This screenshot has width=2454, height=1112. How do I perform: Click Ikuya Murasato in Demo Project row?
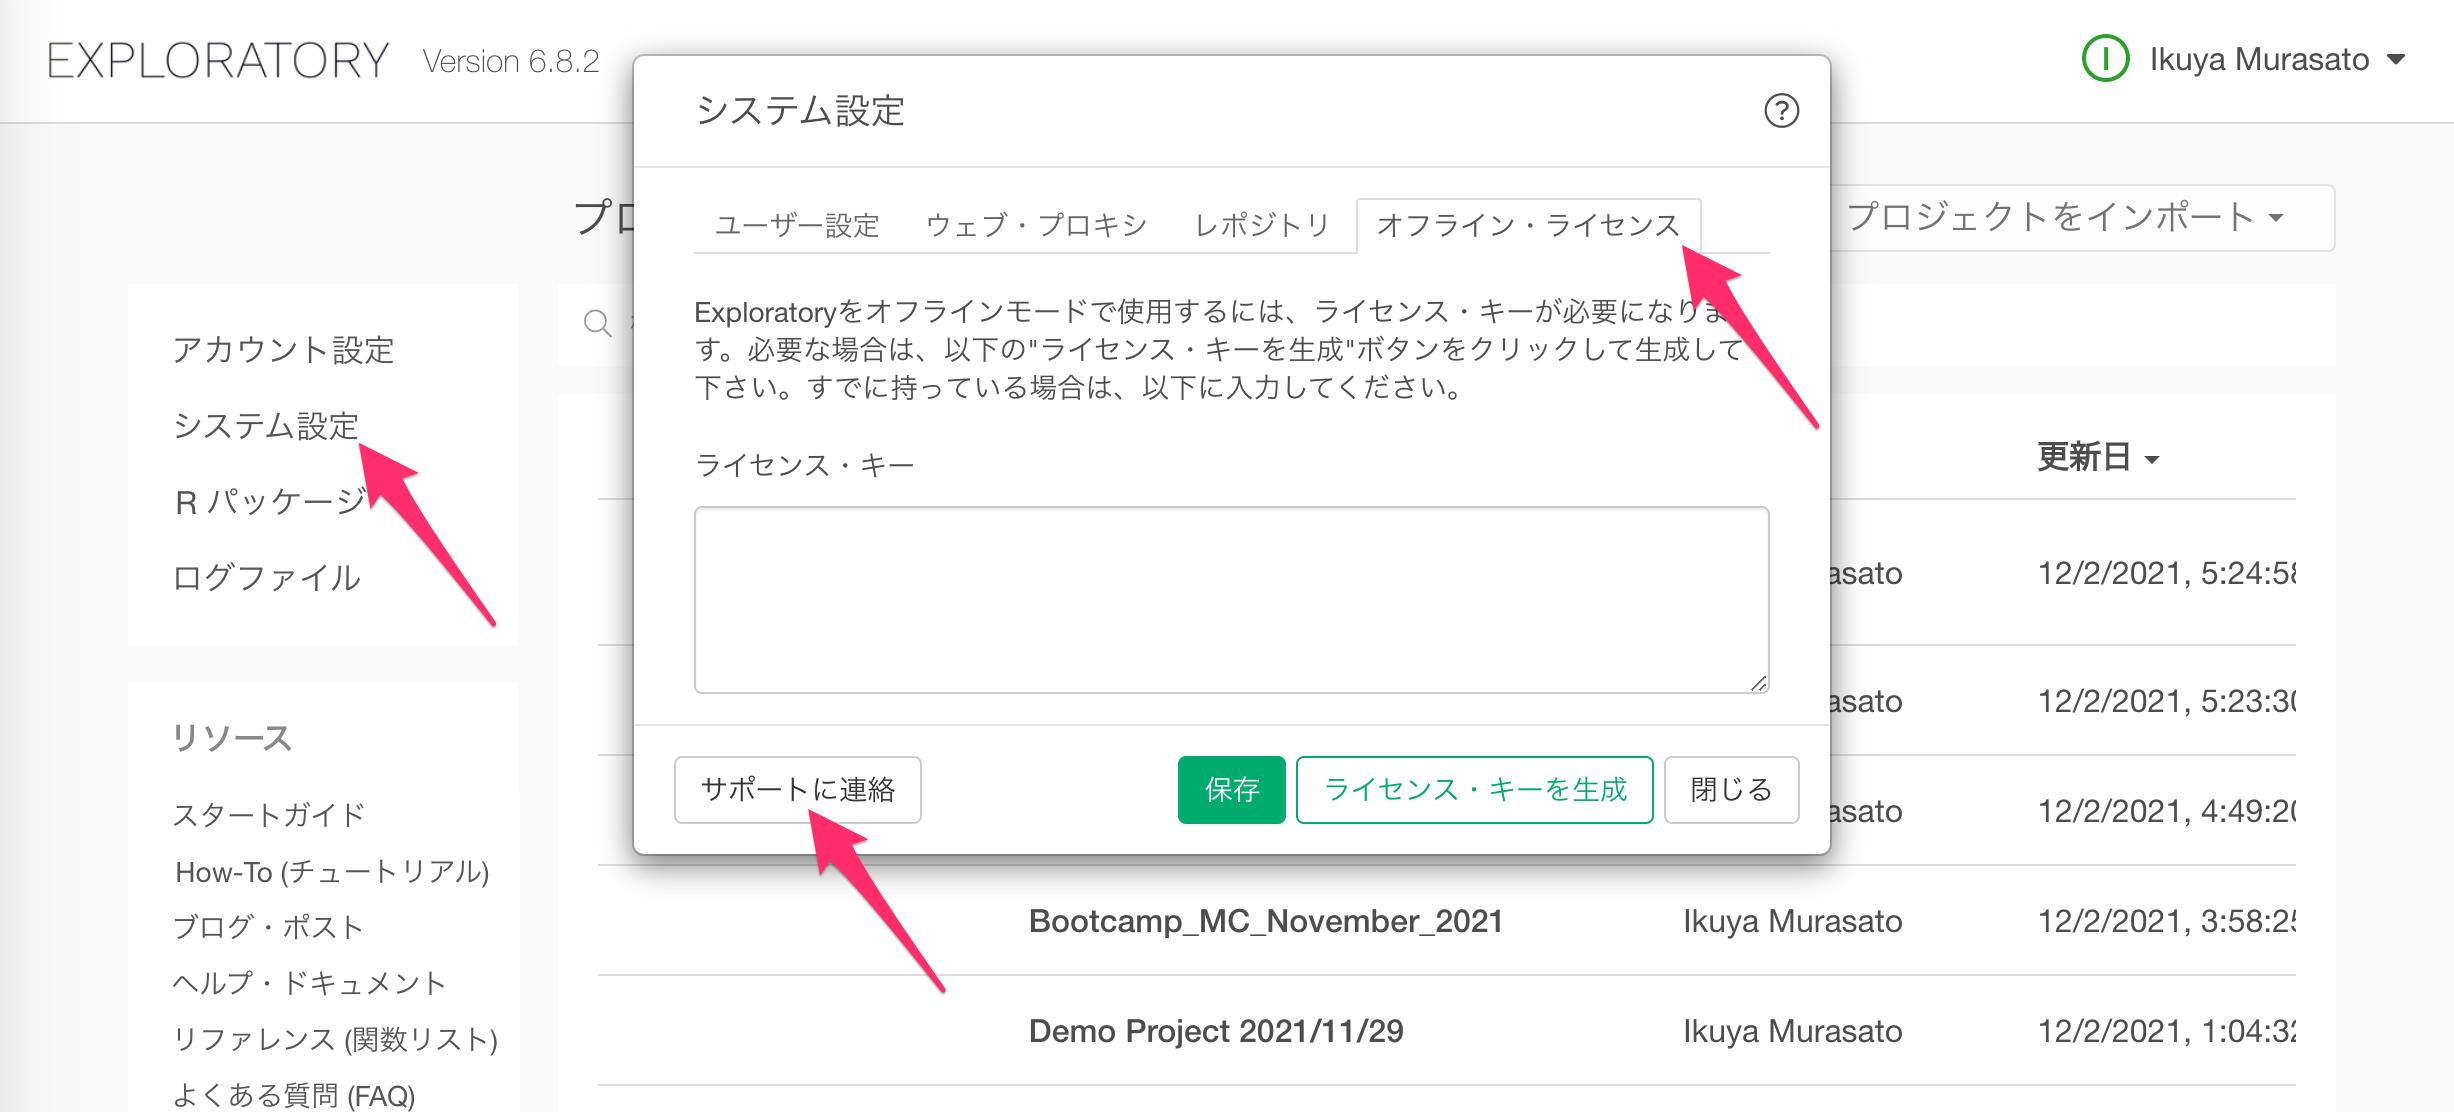[x=1793, y=1031]
